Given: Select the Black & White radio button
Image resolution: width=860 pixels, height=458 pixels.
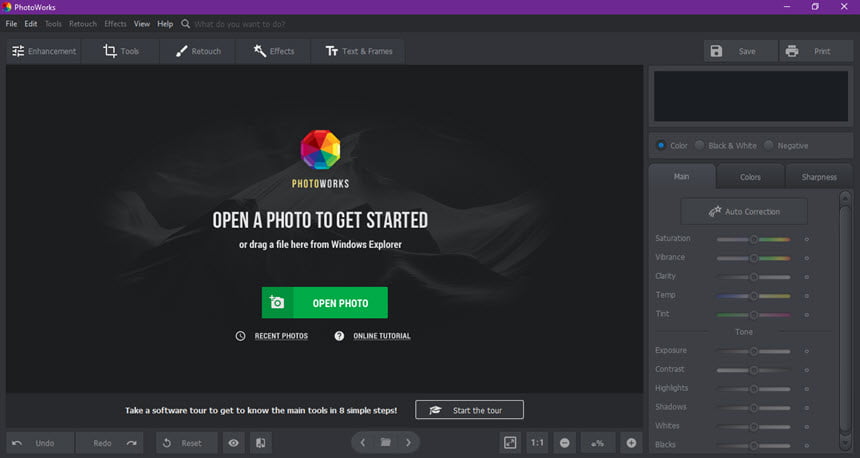Looking at the screenshot, I should point(699,145).
